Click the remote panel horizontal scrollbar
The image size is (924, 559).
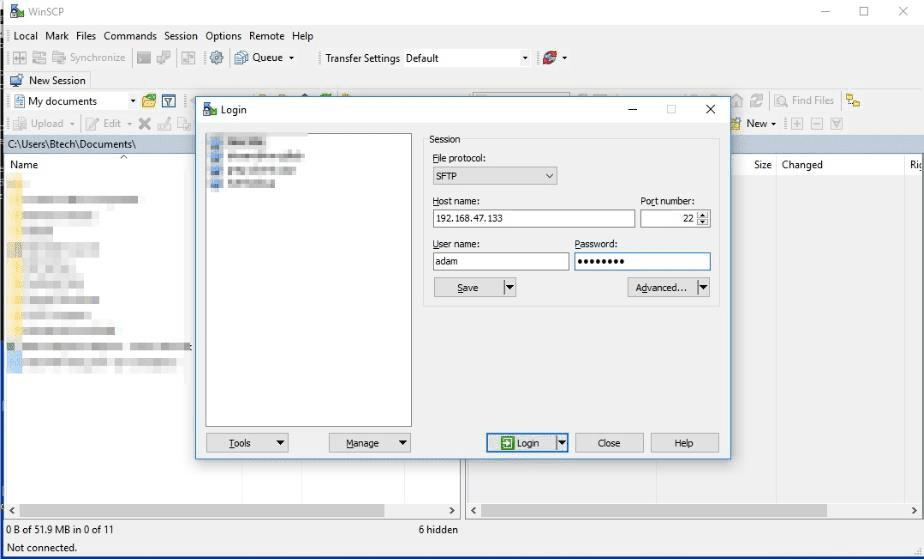coord(654,510)
